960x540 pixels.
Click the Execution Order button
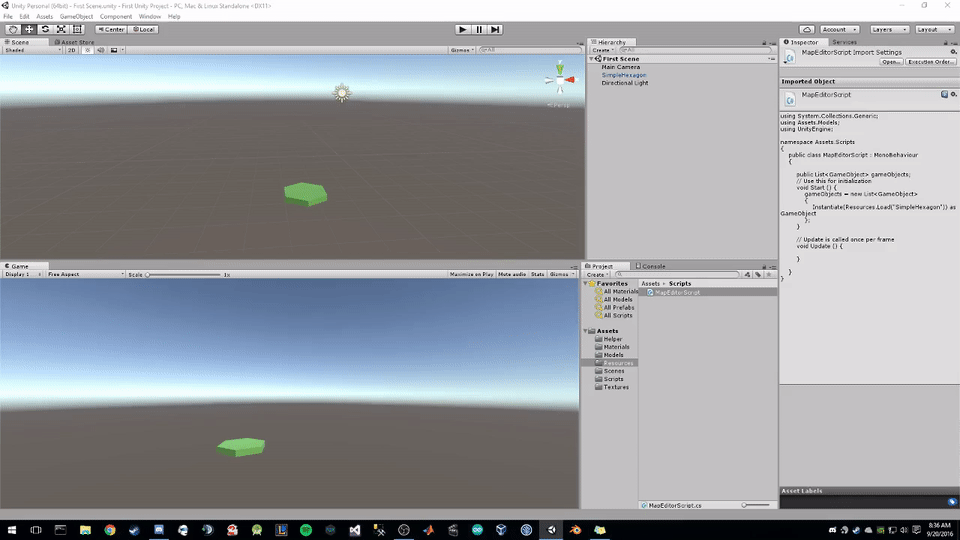931,62
